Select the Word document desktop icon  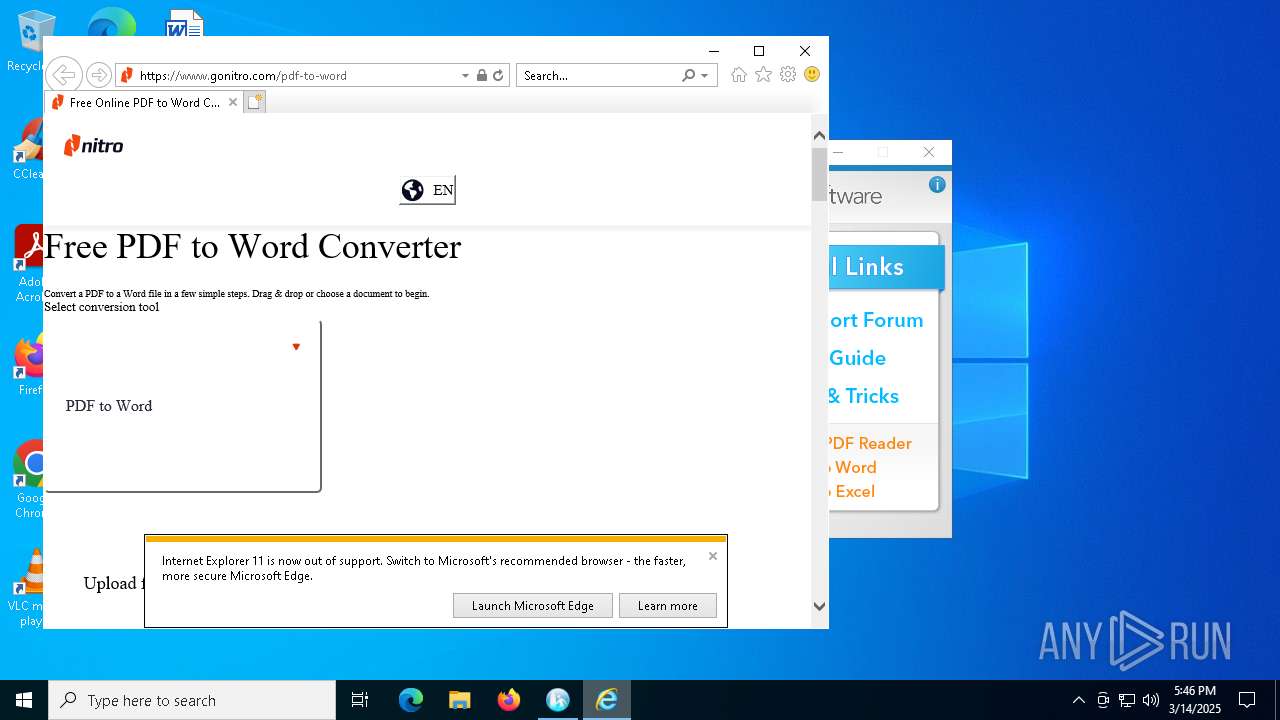pyautogui.click(x=185, y=24)
